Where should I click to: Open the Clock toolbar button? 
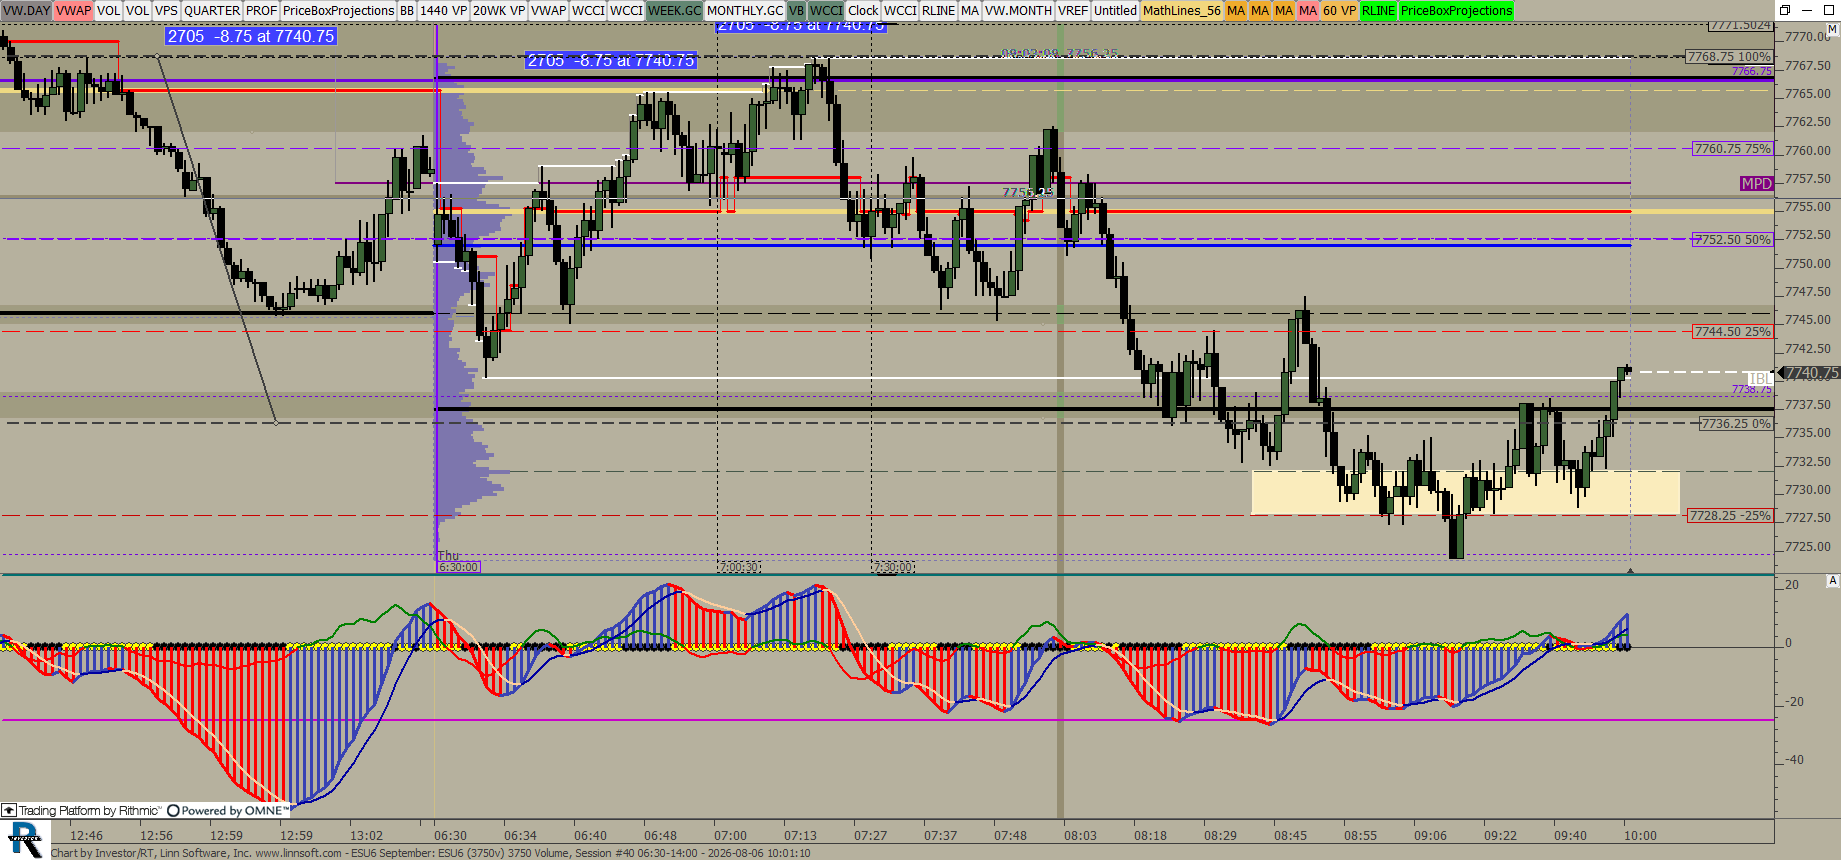[x=863, y=10]
